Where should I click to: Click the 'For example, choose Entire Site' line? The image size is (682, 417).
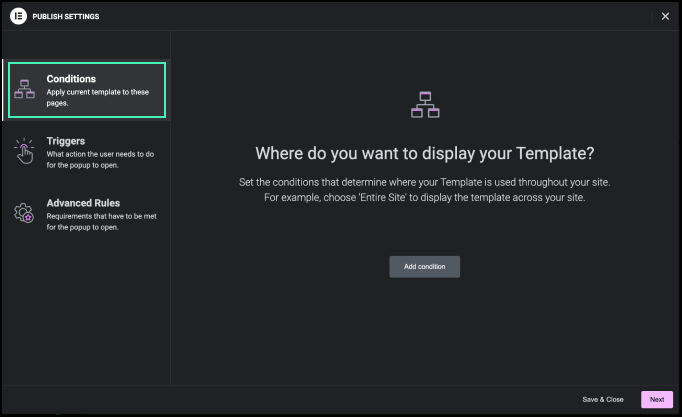[x=424, y=197]
